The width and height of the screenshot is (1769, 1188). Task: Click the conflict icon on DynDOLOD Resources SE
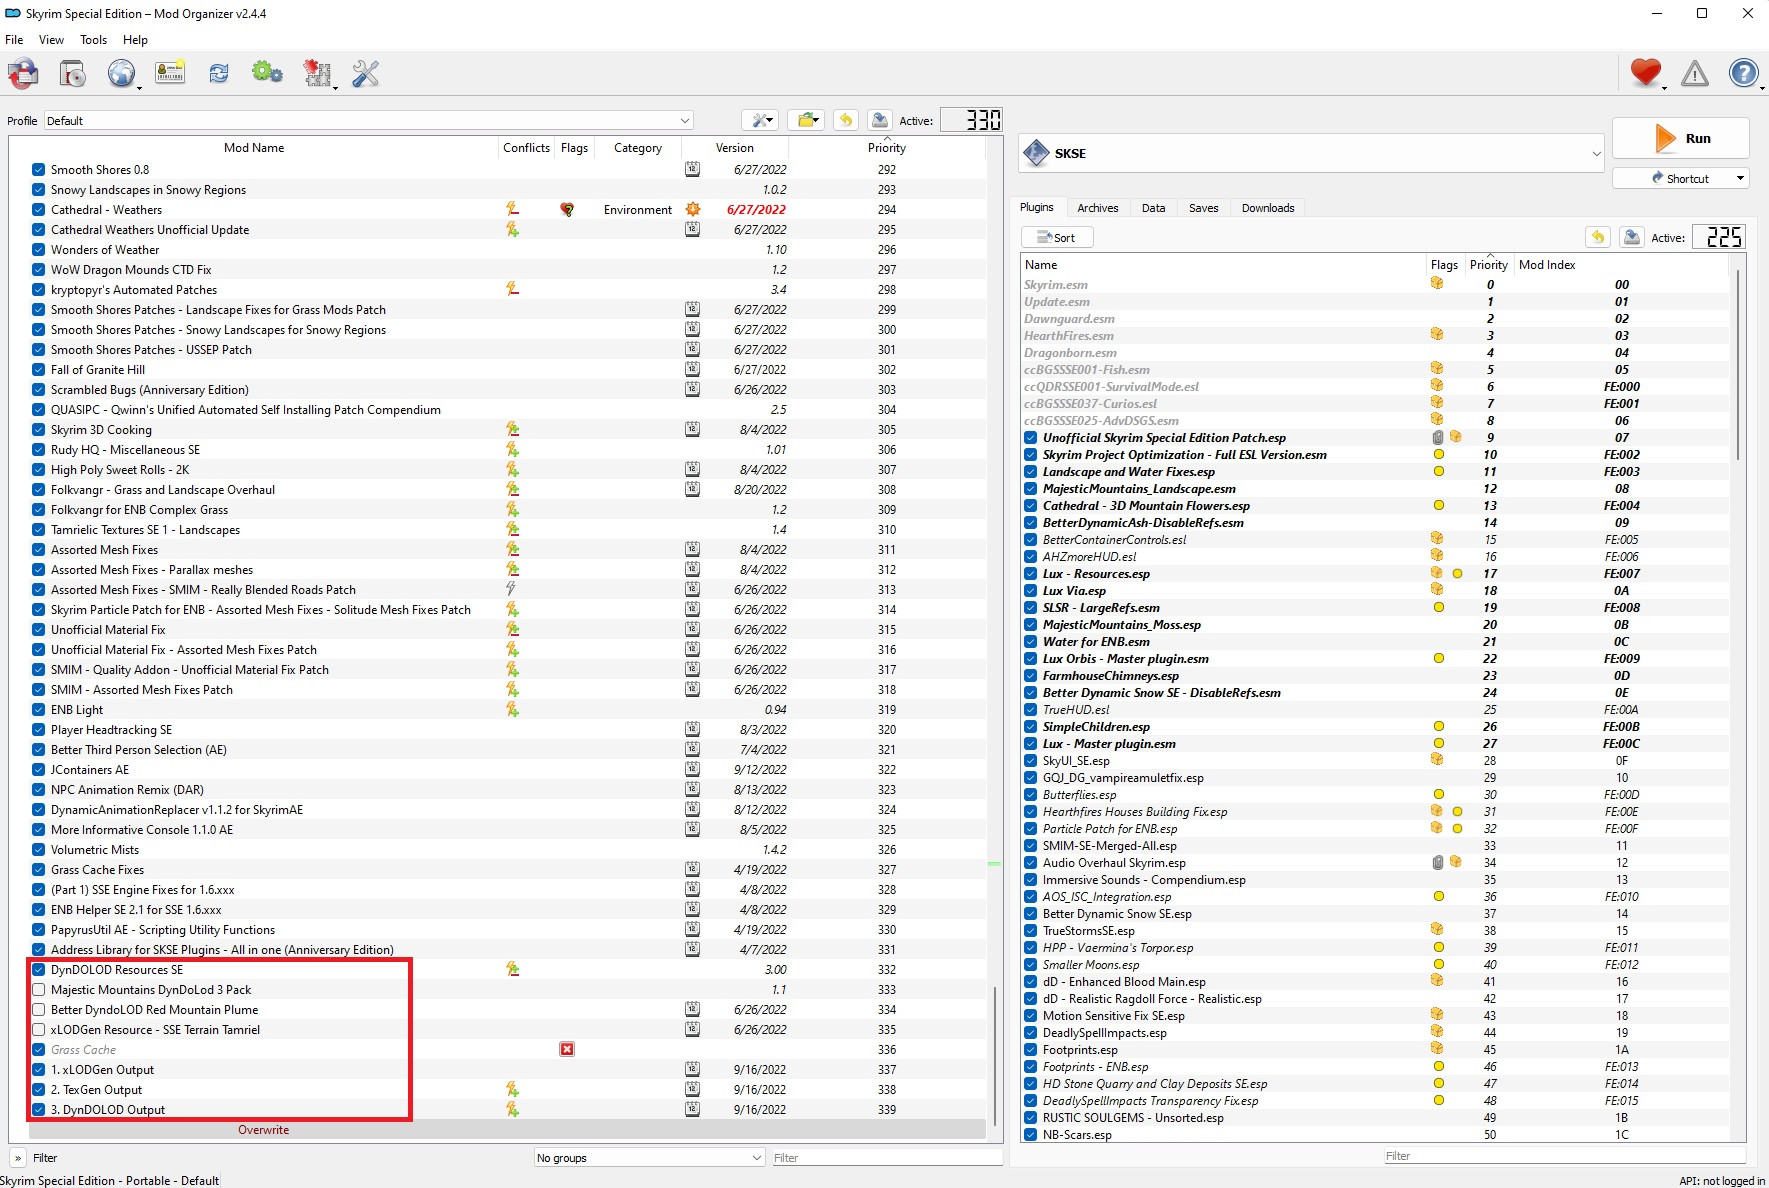512,969
